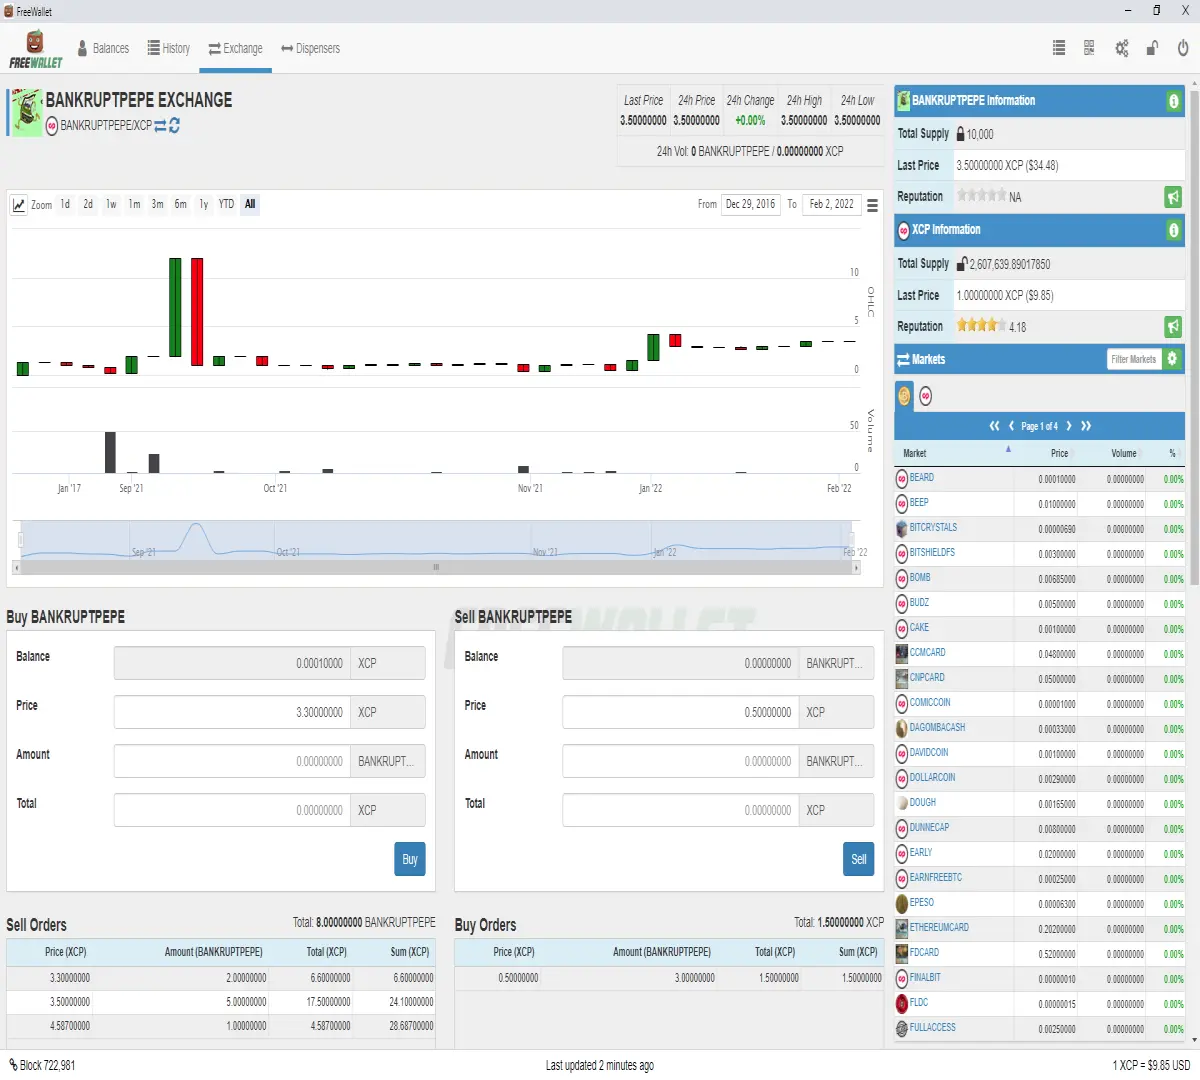Open the CCMCARD market link
Image resolution: width=1200 pixels, height=1080 pixels.
point(927,652)
